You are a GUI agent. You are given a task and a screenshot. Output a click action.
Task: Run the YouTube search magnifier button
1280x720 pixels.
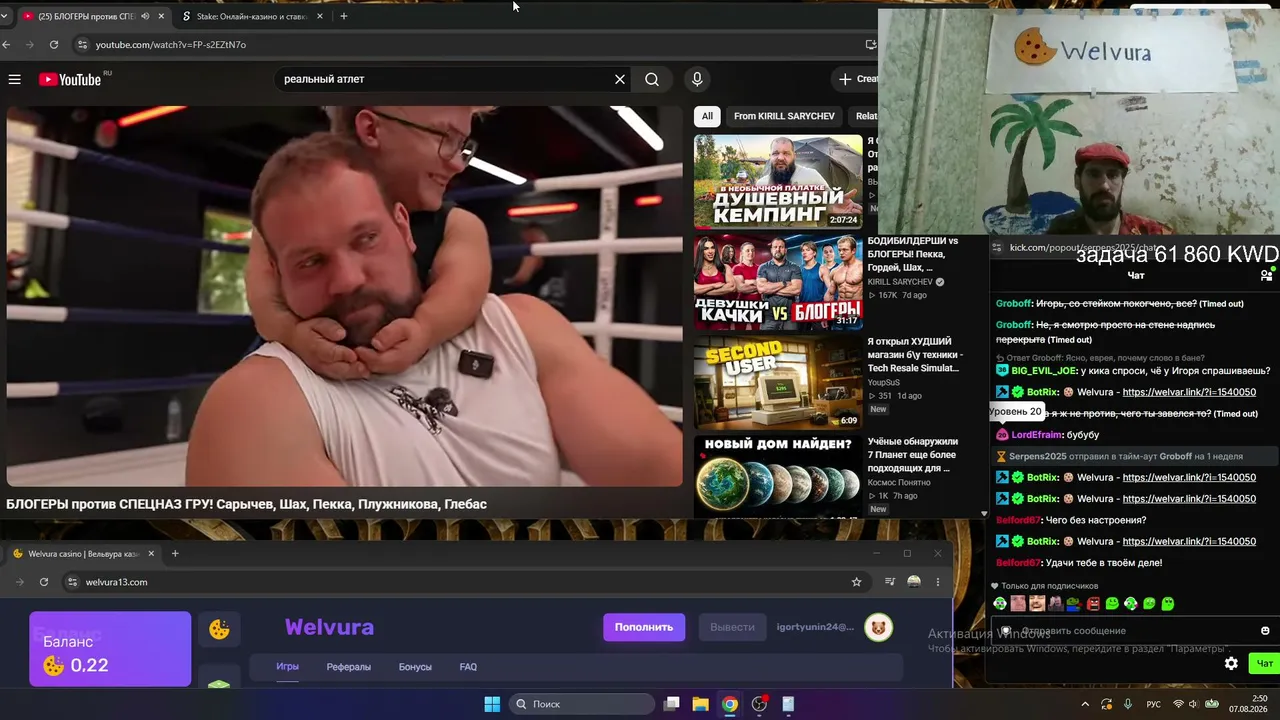(x=652, y=79)
